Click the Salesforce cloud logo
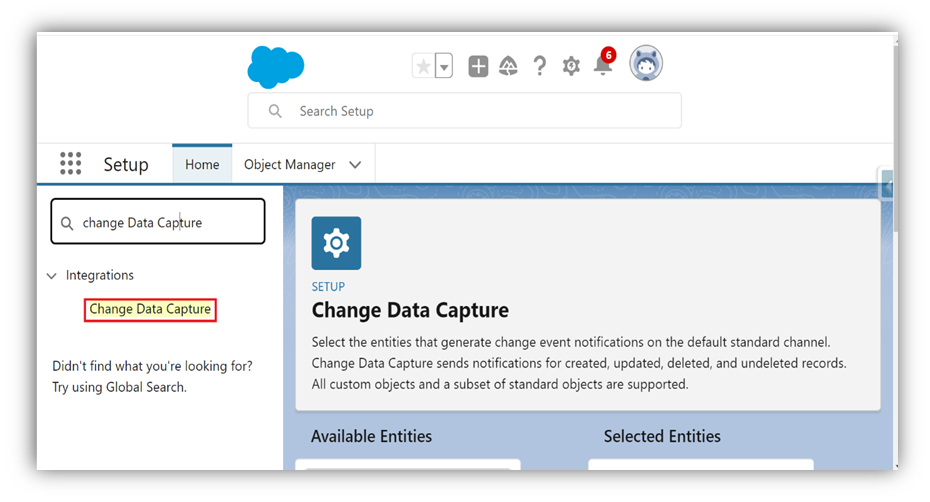Viewport: 930px width, 502px height. click(x=276, y=67)
